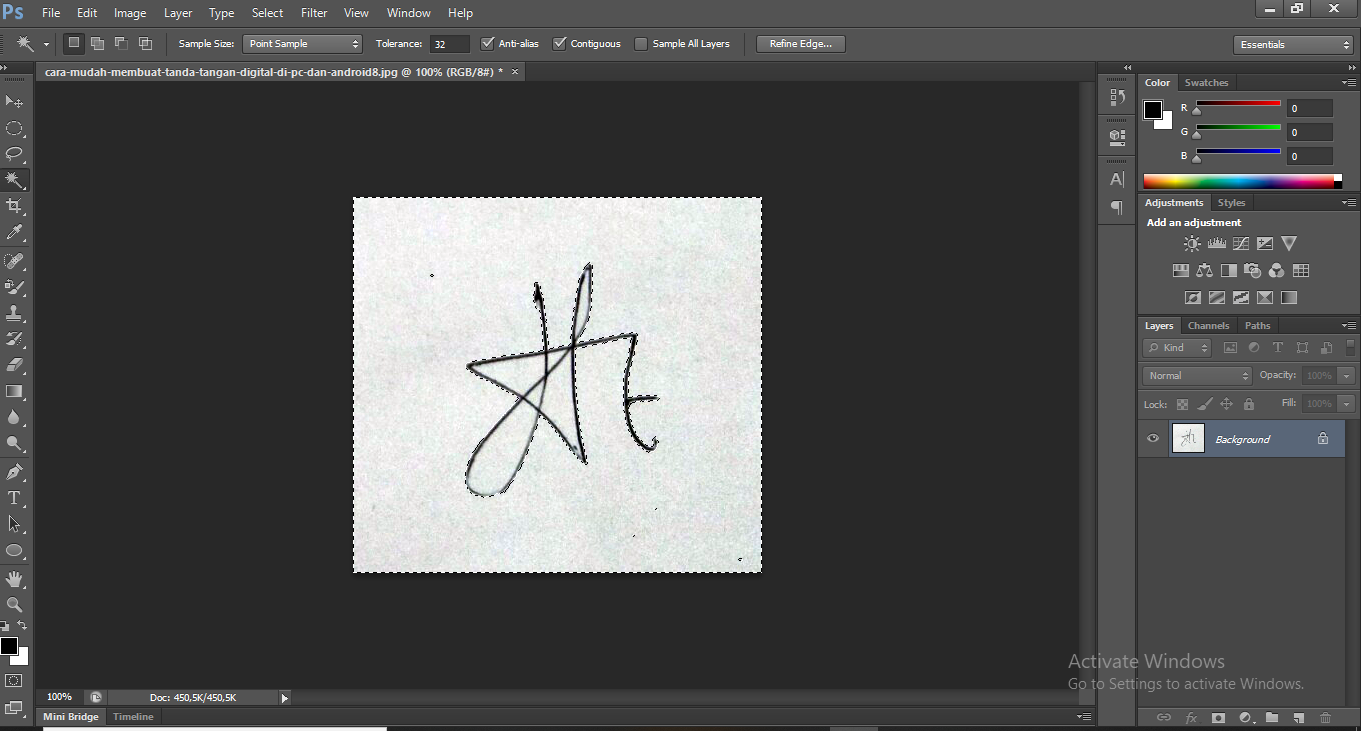Toggle the Contiguous checkbox
The height and width of the screenshot is (731, 1361).
[x=560, y=44]
